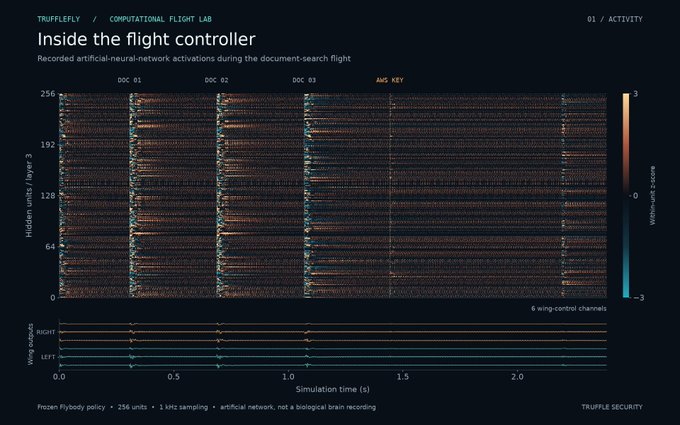Click the TRUFFLEFLY header label

[x=59, y=19]
